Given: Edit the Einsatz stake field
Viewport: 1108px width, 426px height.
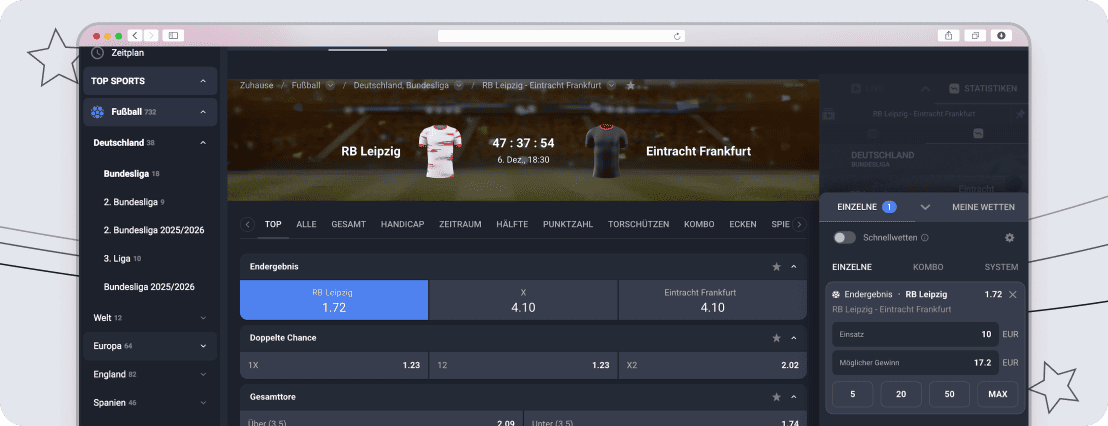Looking at the screenshot, I should coord(915,334).
